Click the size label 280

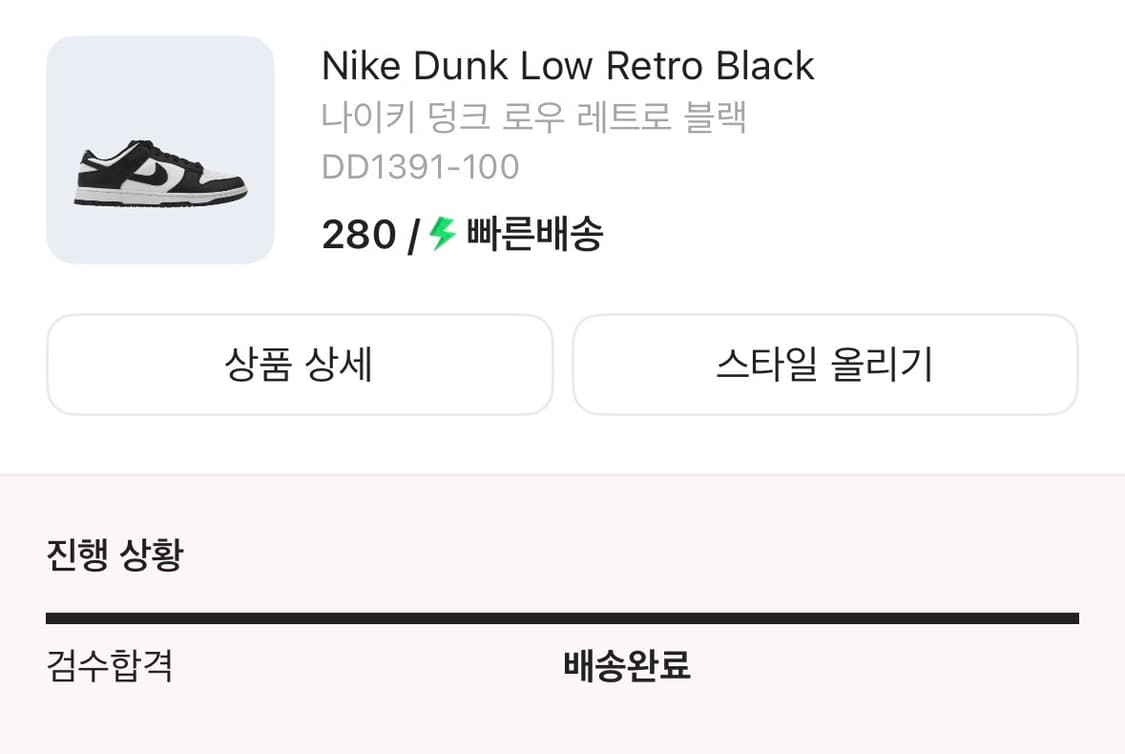(x=356, y=234)
